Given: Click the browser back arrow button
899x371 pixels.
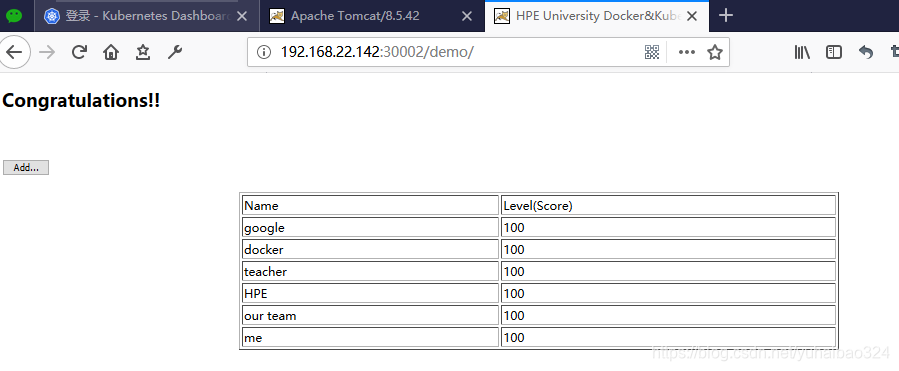Looking at the screenshot, I should point(13,53).
